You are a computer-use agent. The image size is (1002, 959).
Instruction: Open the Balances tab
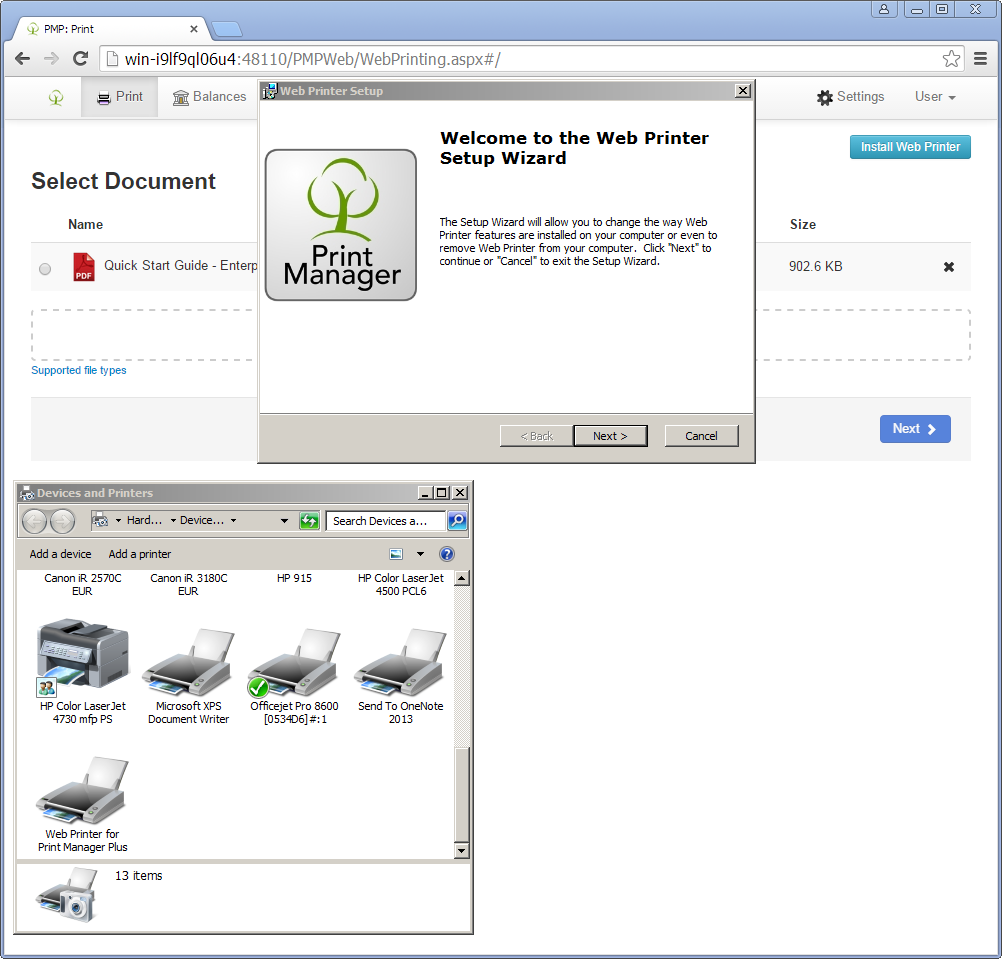point(210,97)
